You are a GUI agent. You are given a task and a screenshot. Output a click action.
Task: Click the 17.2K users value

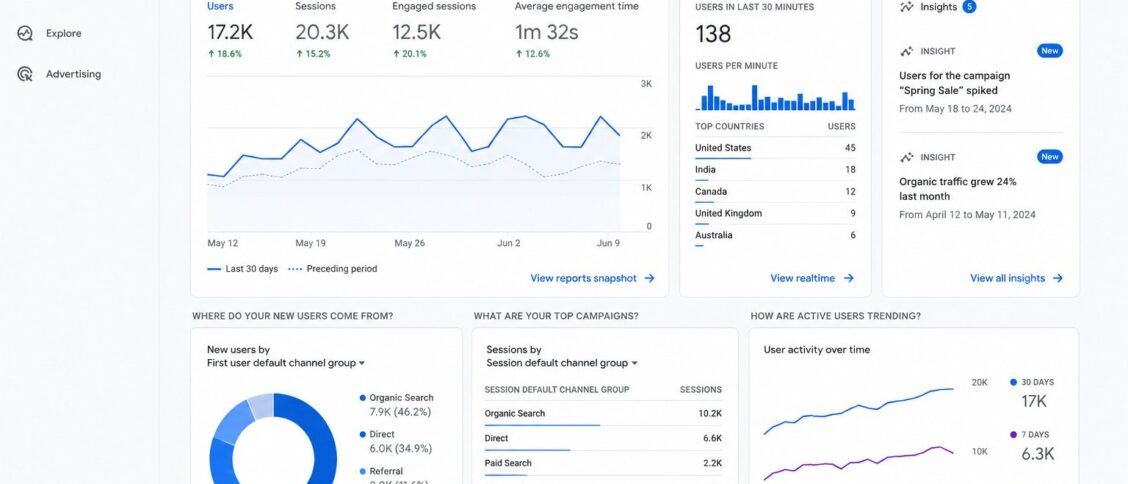coord(229,32)
